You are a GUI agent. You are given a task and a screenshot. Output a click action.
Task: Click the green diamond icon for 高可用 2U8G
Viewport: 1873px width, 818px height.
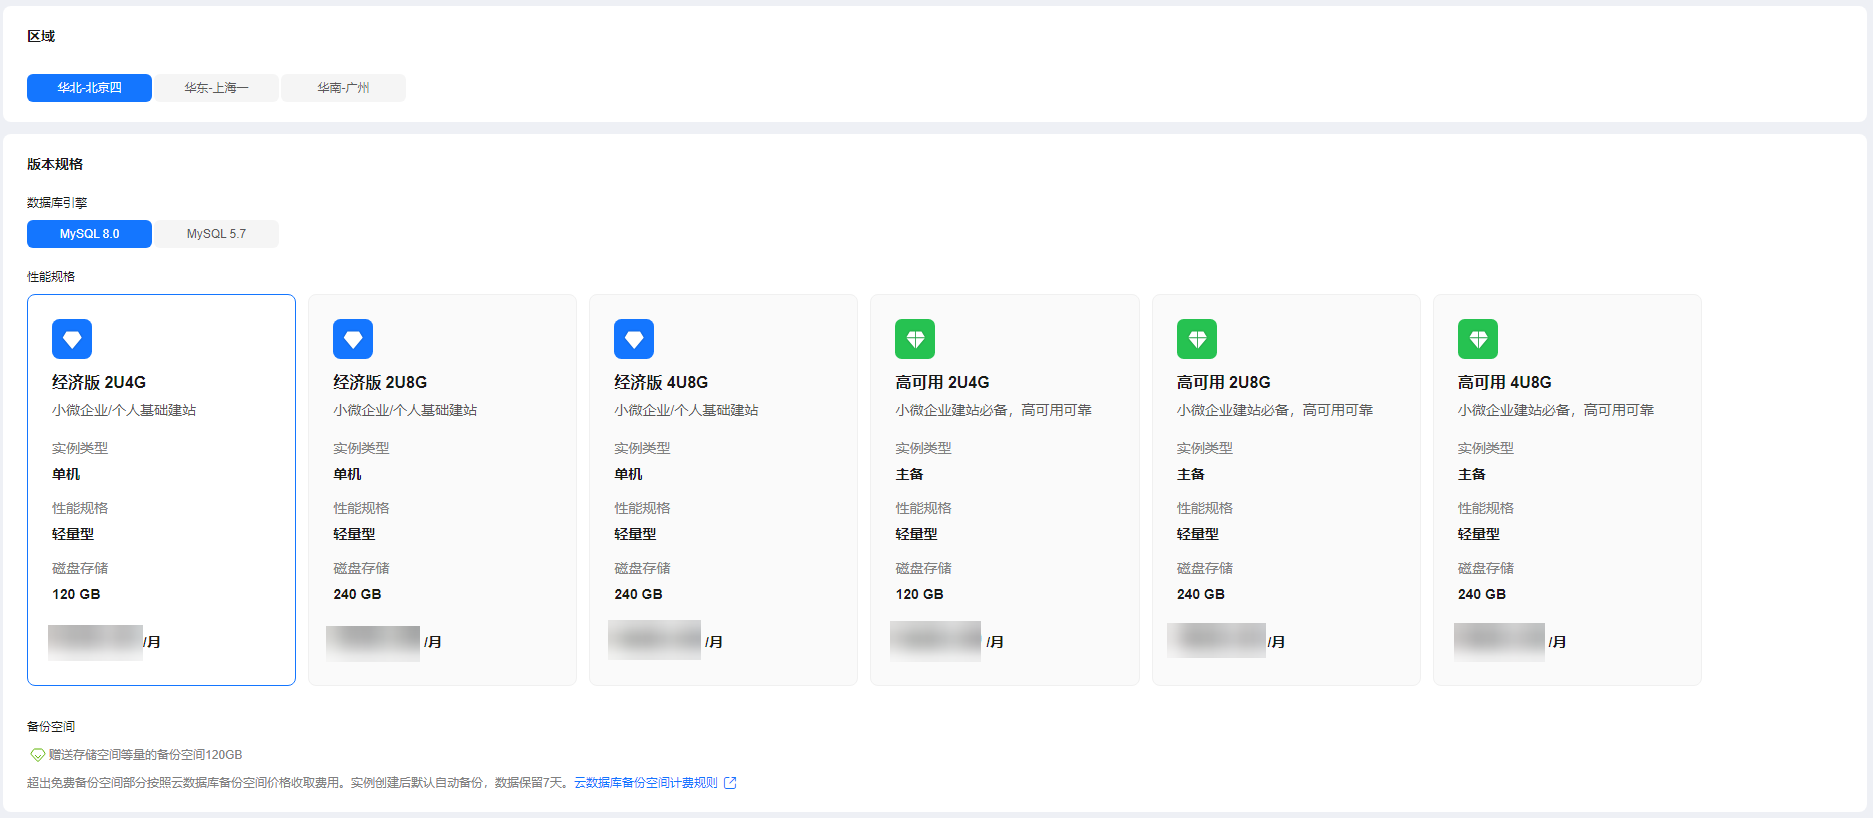point(1196,339)
